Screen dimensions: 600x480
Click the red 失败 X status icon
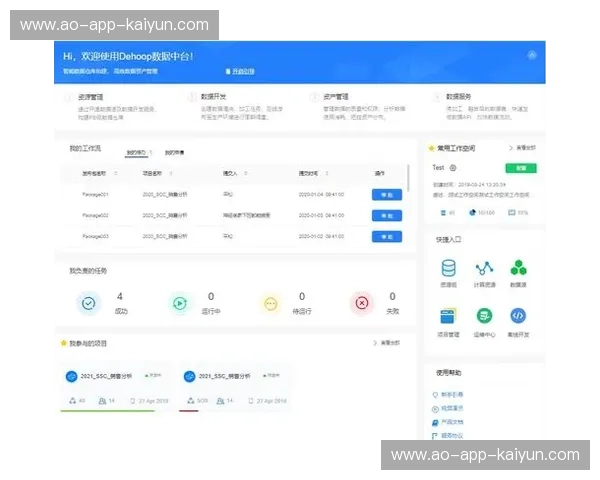362,303
